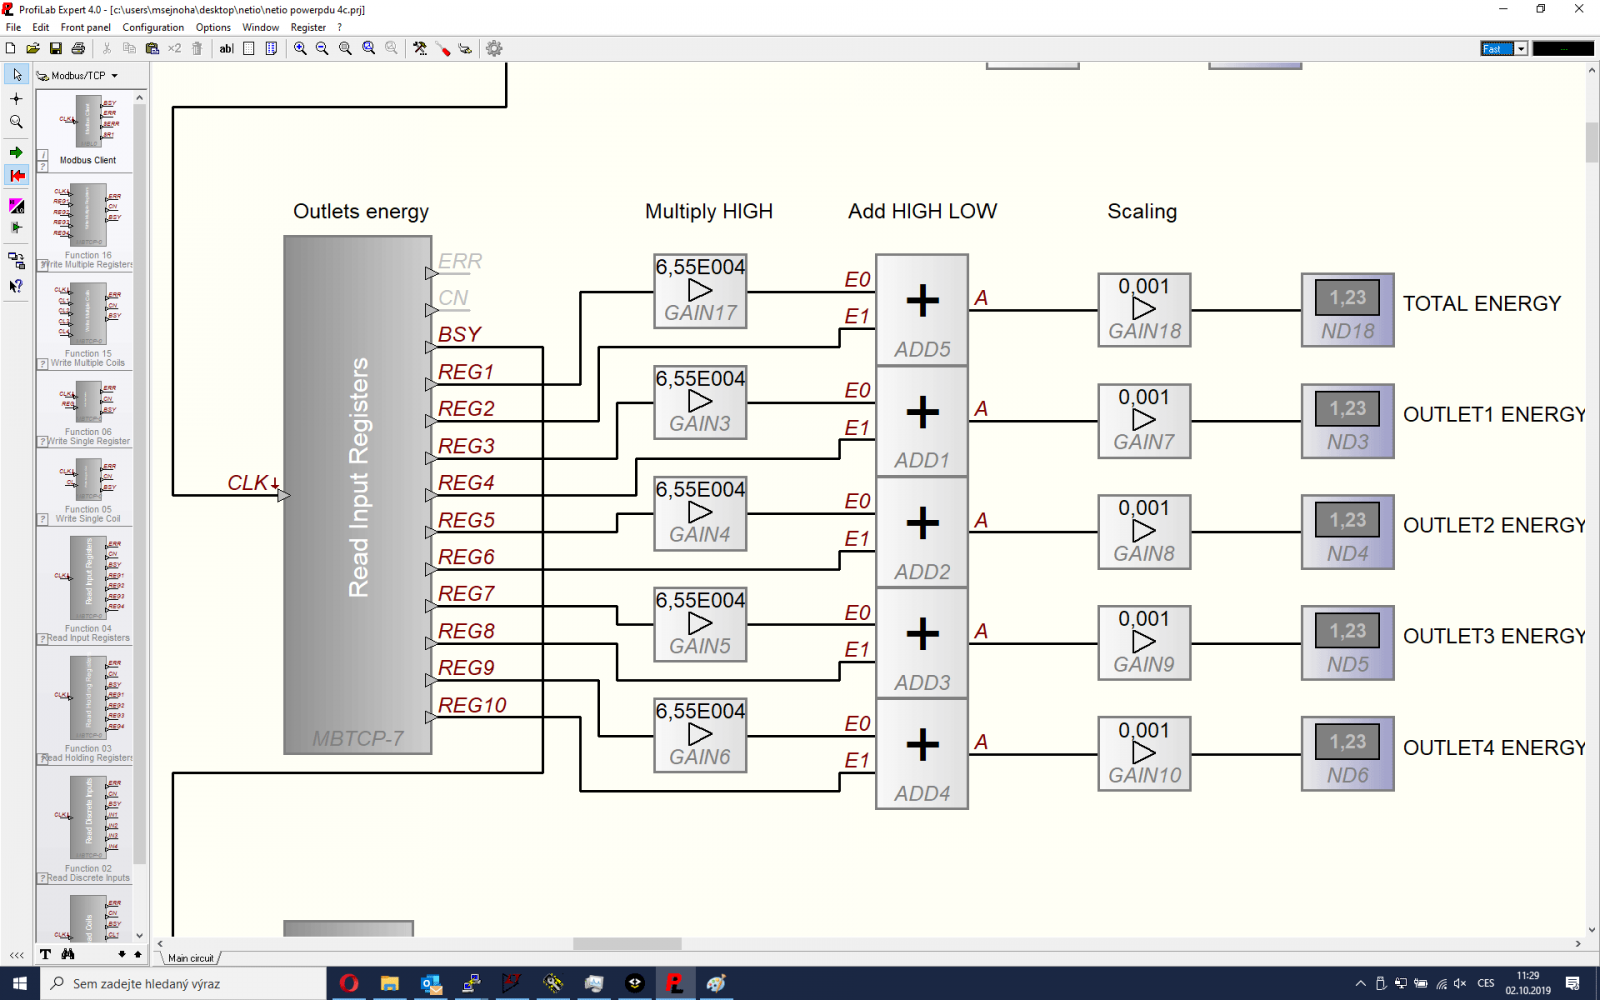Viewport: 1600px width, 1000px height.
Task: Open the gear settings icon in toolbar
Action: 494,48
